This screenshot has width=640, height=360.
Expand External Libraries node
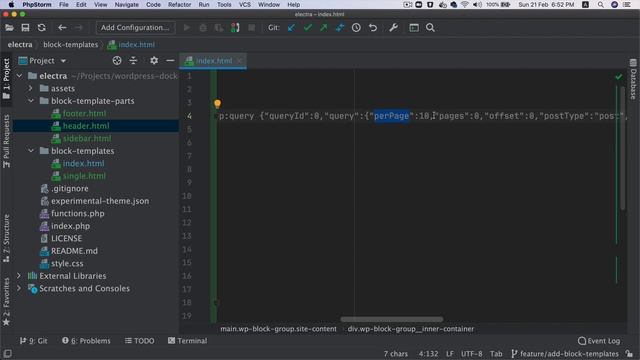(19, 276)
